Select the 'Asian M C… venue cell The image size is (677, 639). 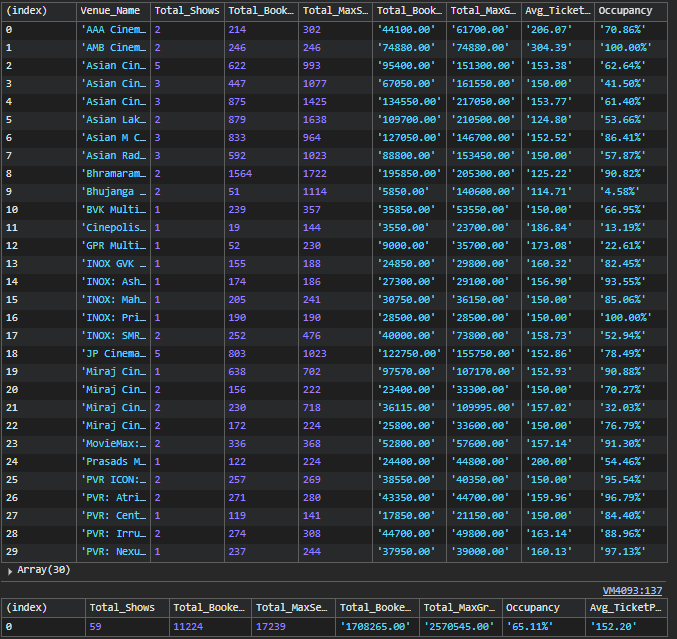pyautogui.click(x=114, y=138)
